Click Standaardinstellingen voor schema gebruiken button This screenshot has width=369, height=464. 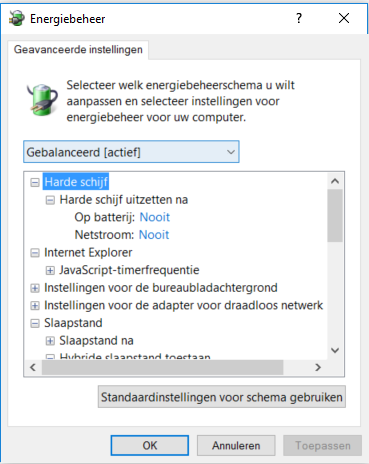(x=222, y=397)
